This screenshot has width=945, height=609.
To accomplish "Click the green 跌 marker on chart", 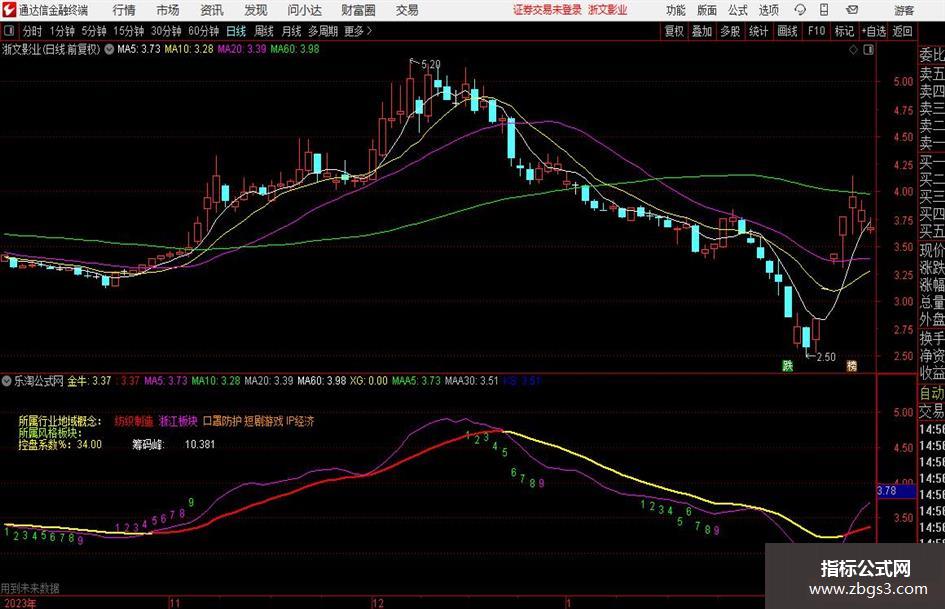I will 787,365.
